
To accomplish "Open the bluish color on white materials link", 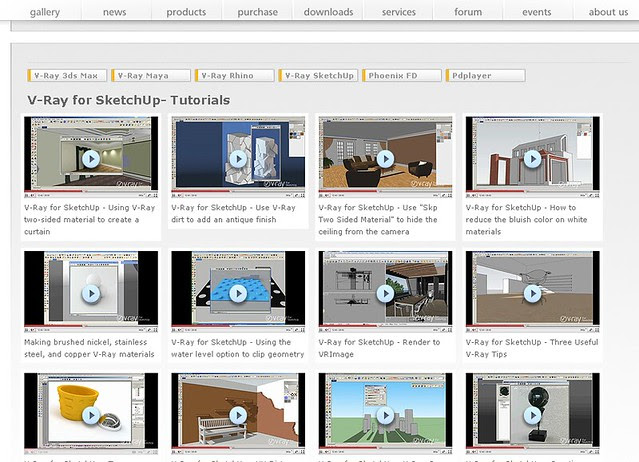I will click(527, 220).
